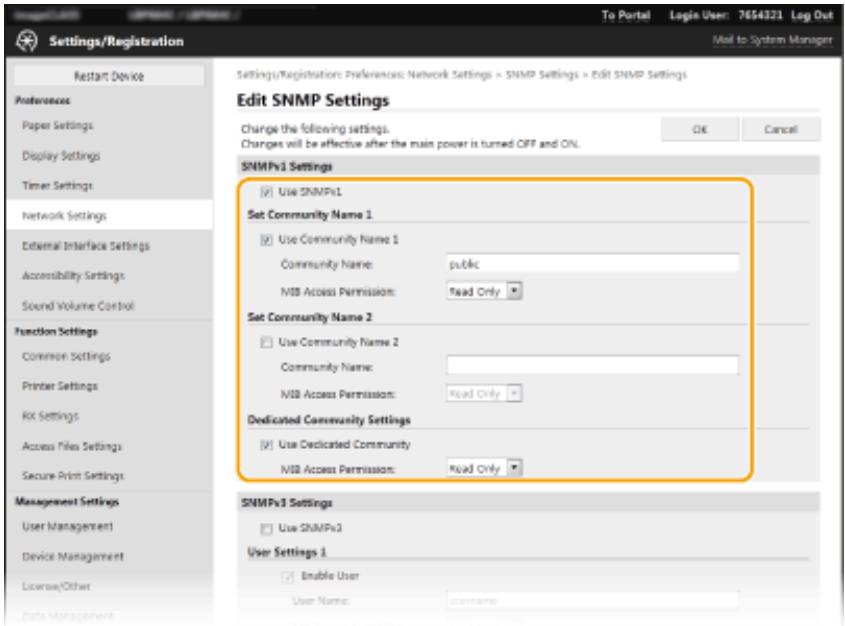Click the SNMPv3 Settings section header
This screenshot has width=845, height=626.
tap(287, 503)
